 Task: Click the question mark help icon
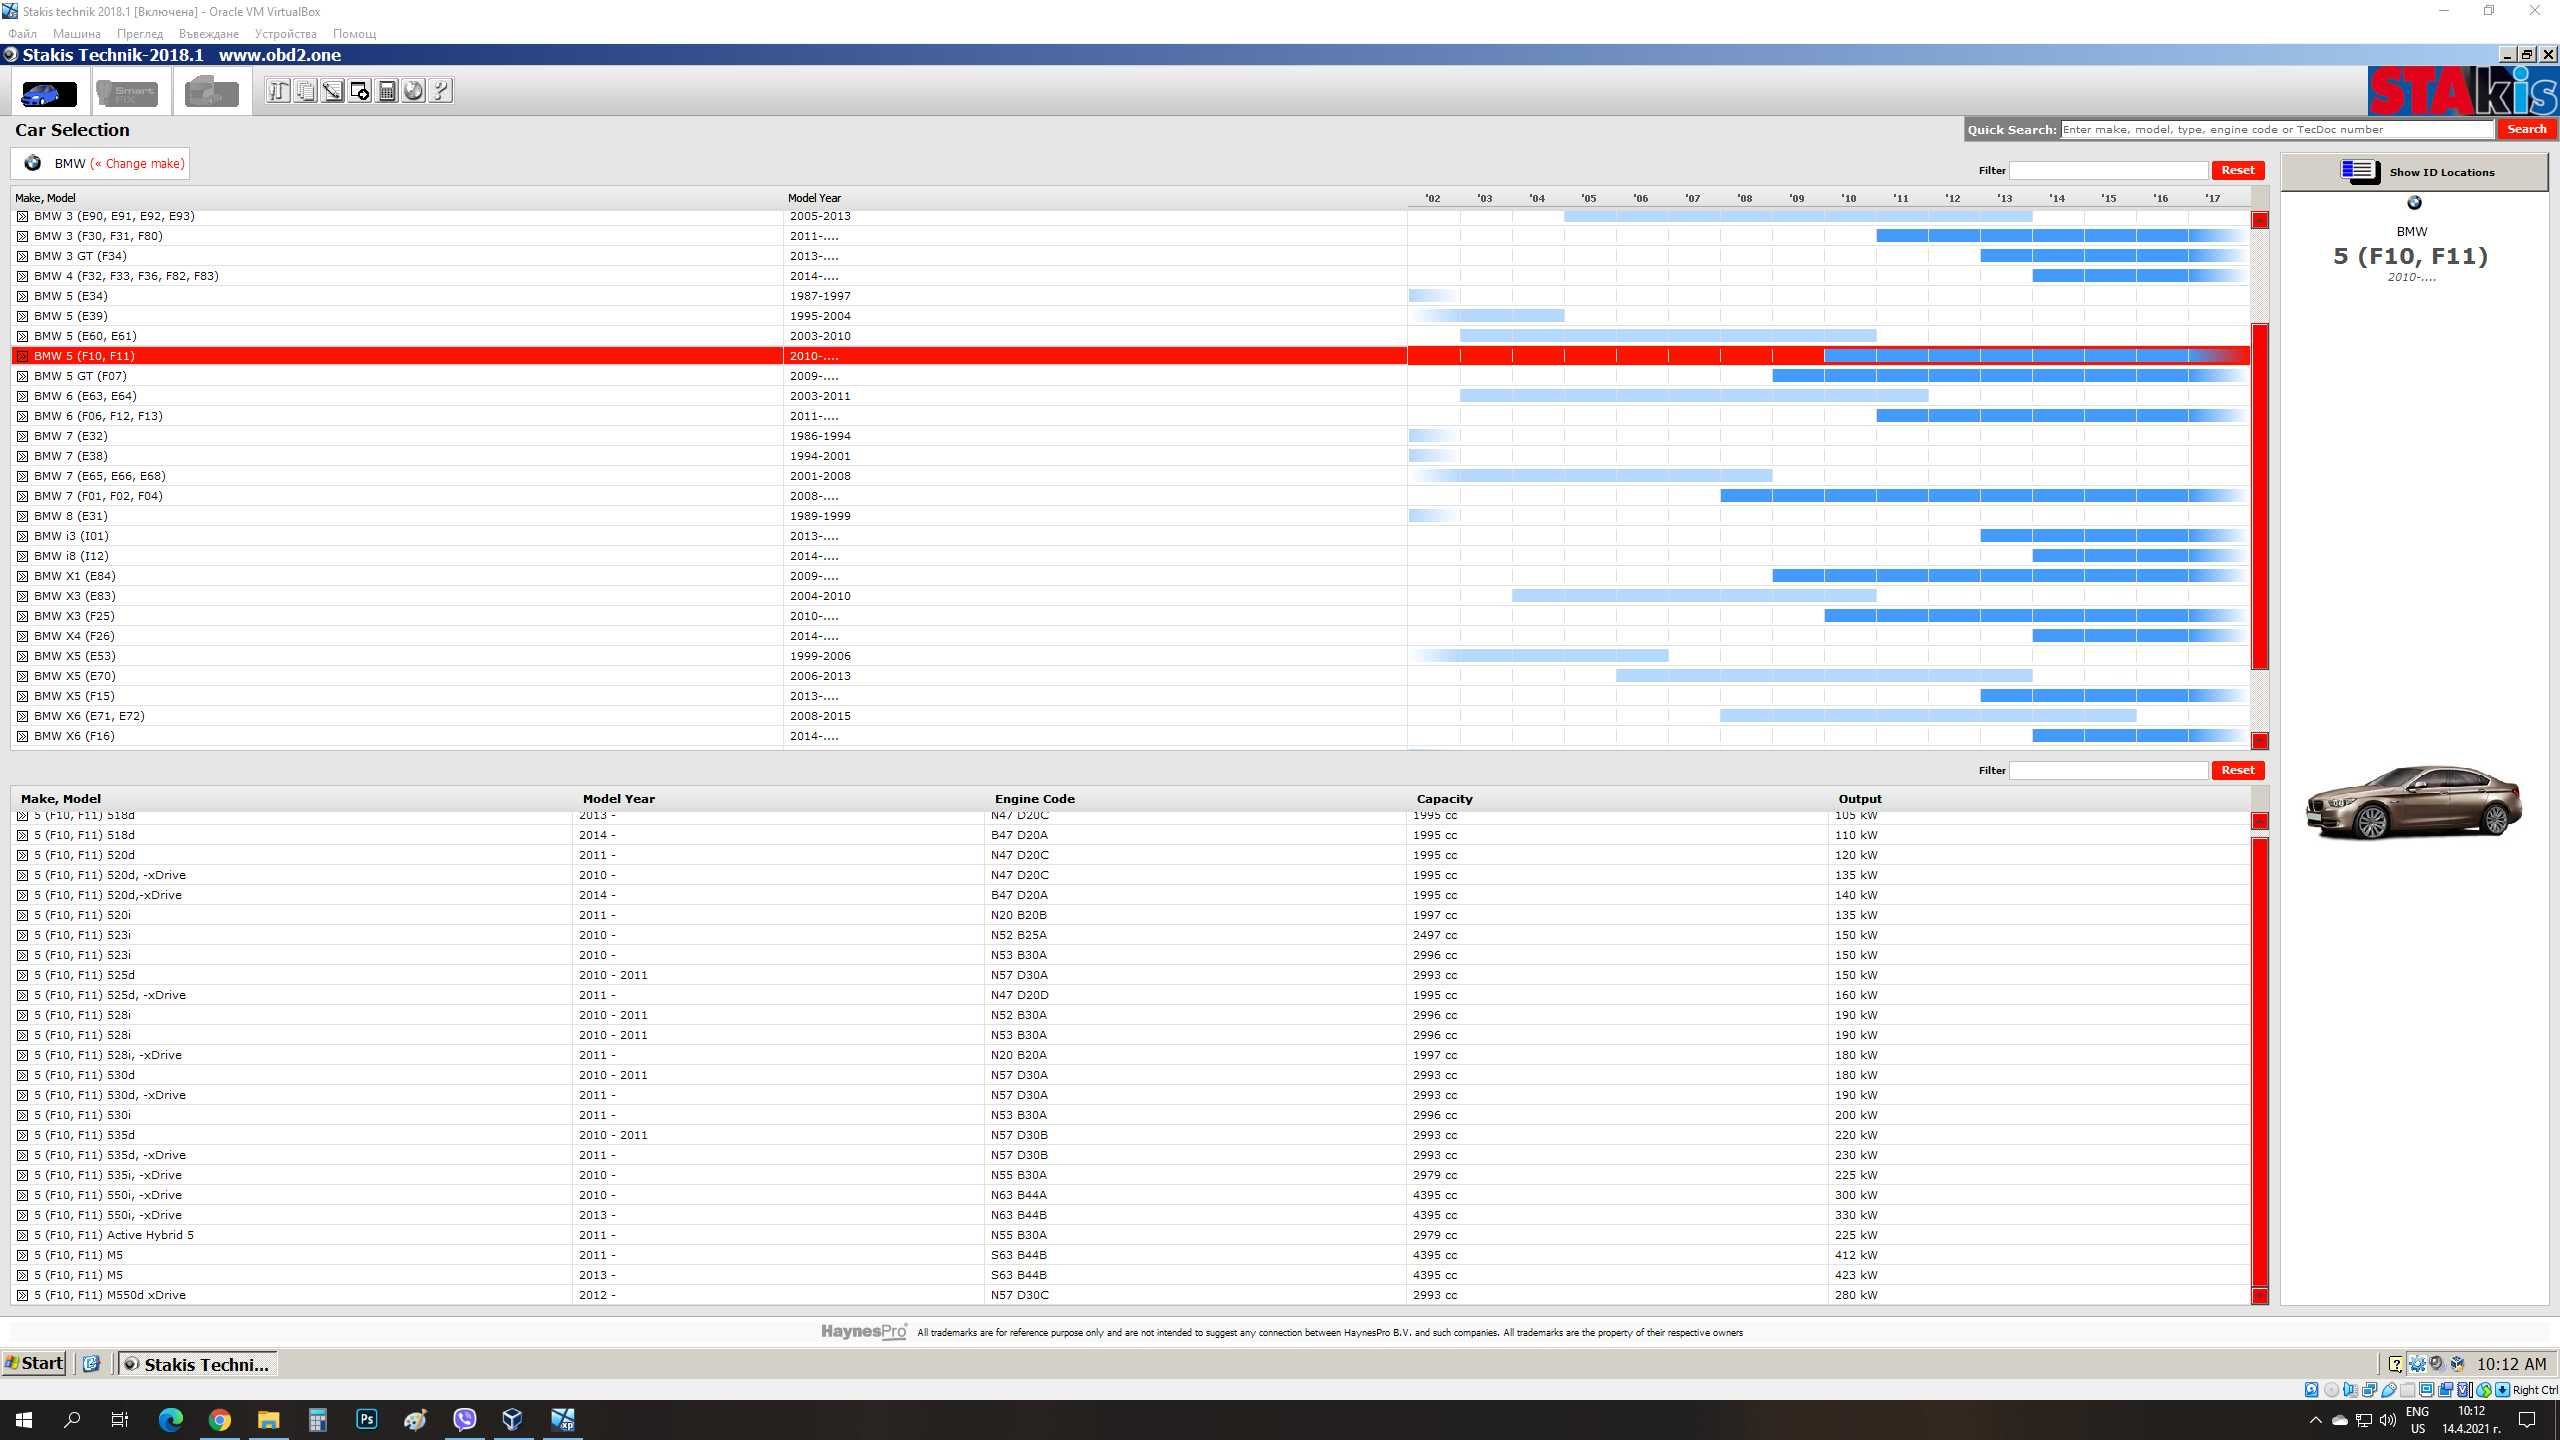tap(441, 91)
